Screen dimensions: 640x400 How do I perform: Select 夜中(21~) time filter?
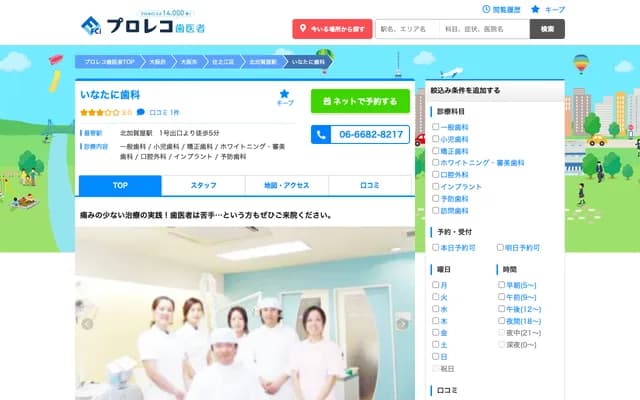501,333
